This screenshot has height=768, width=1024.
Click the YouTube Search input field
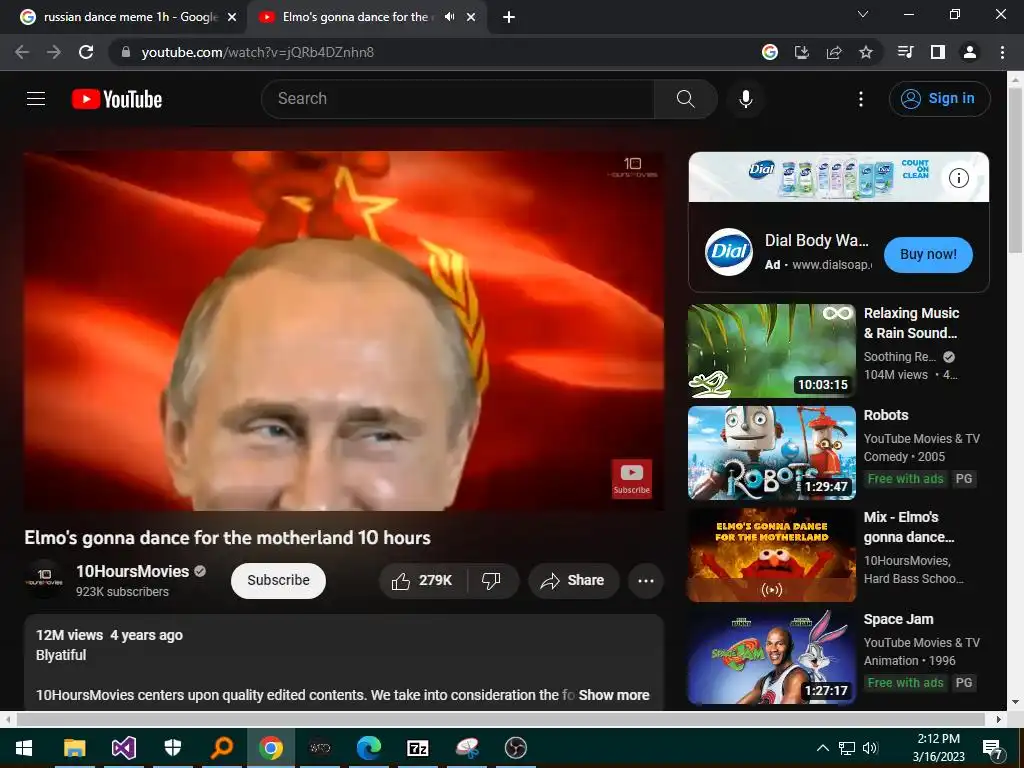[457, 99]
